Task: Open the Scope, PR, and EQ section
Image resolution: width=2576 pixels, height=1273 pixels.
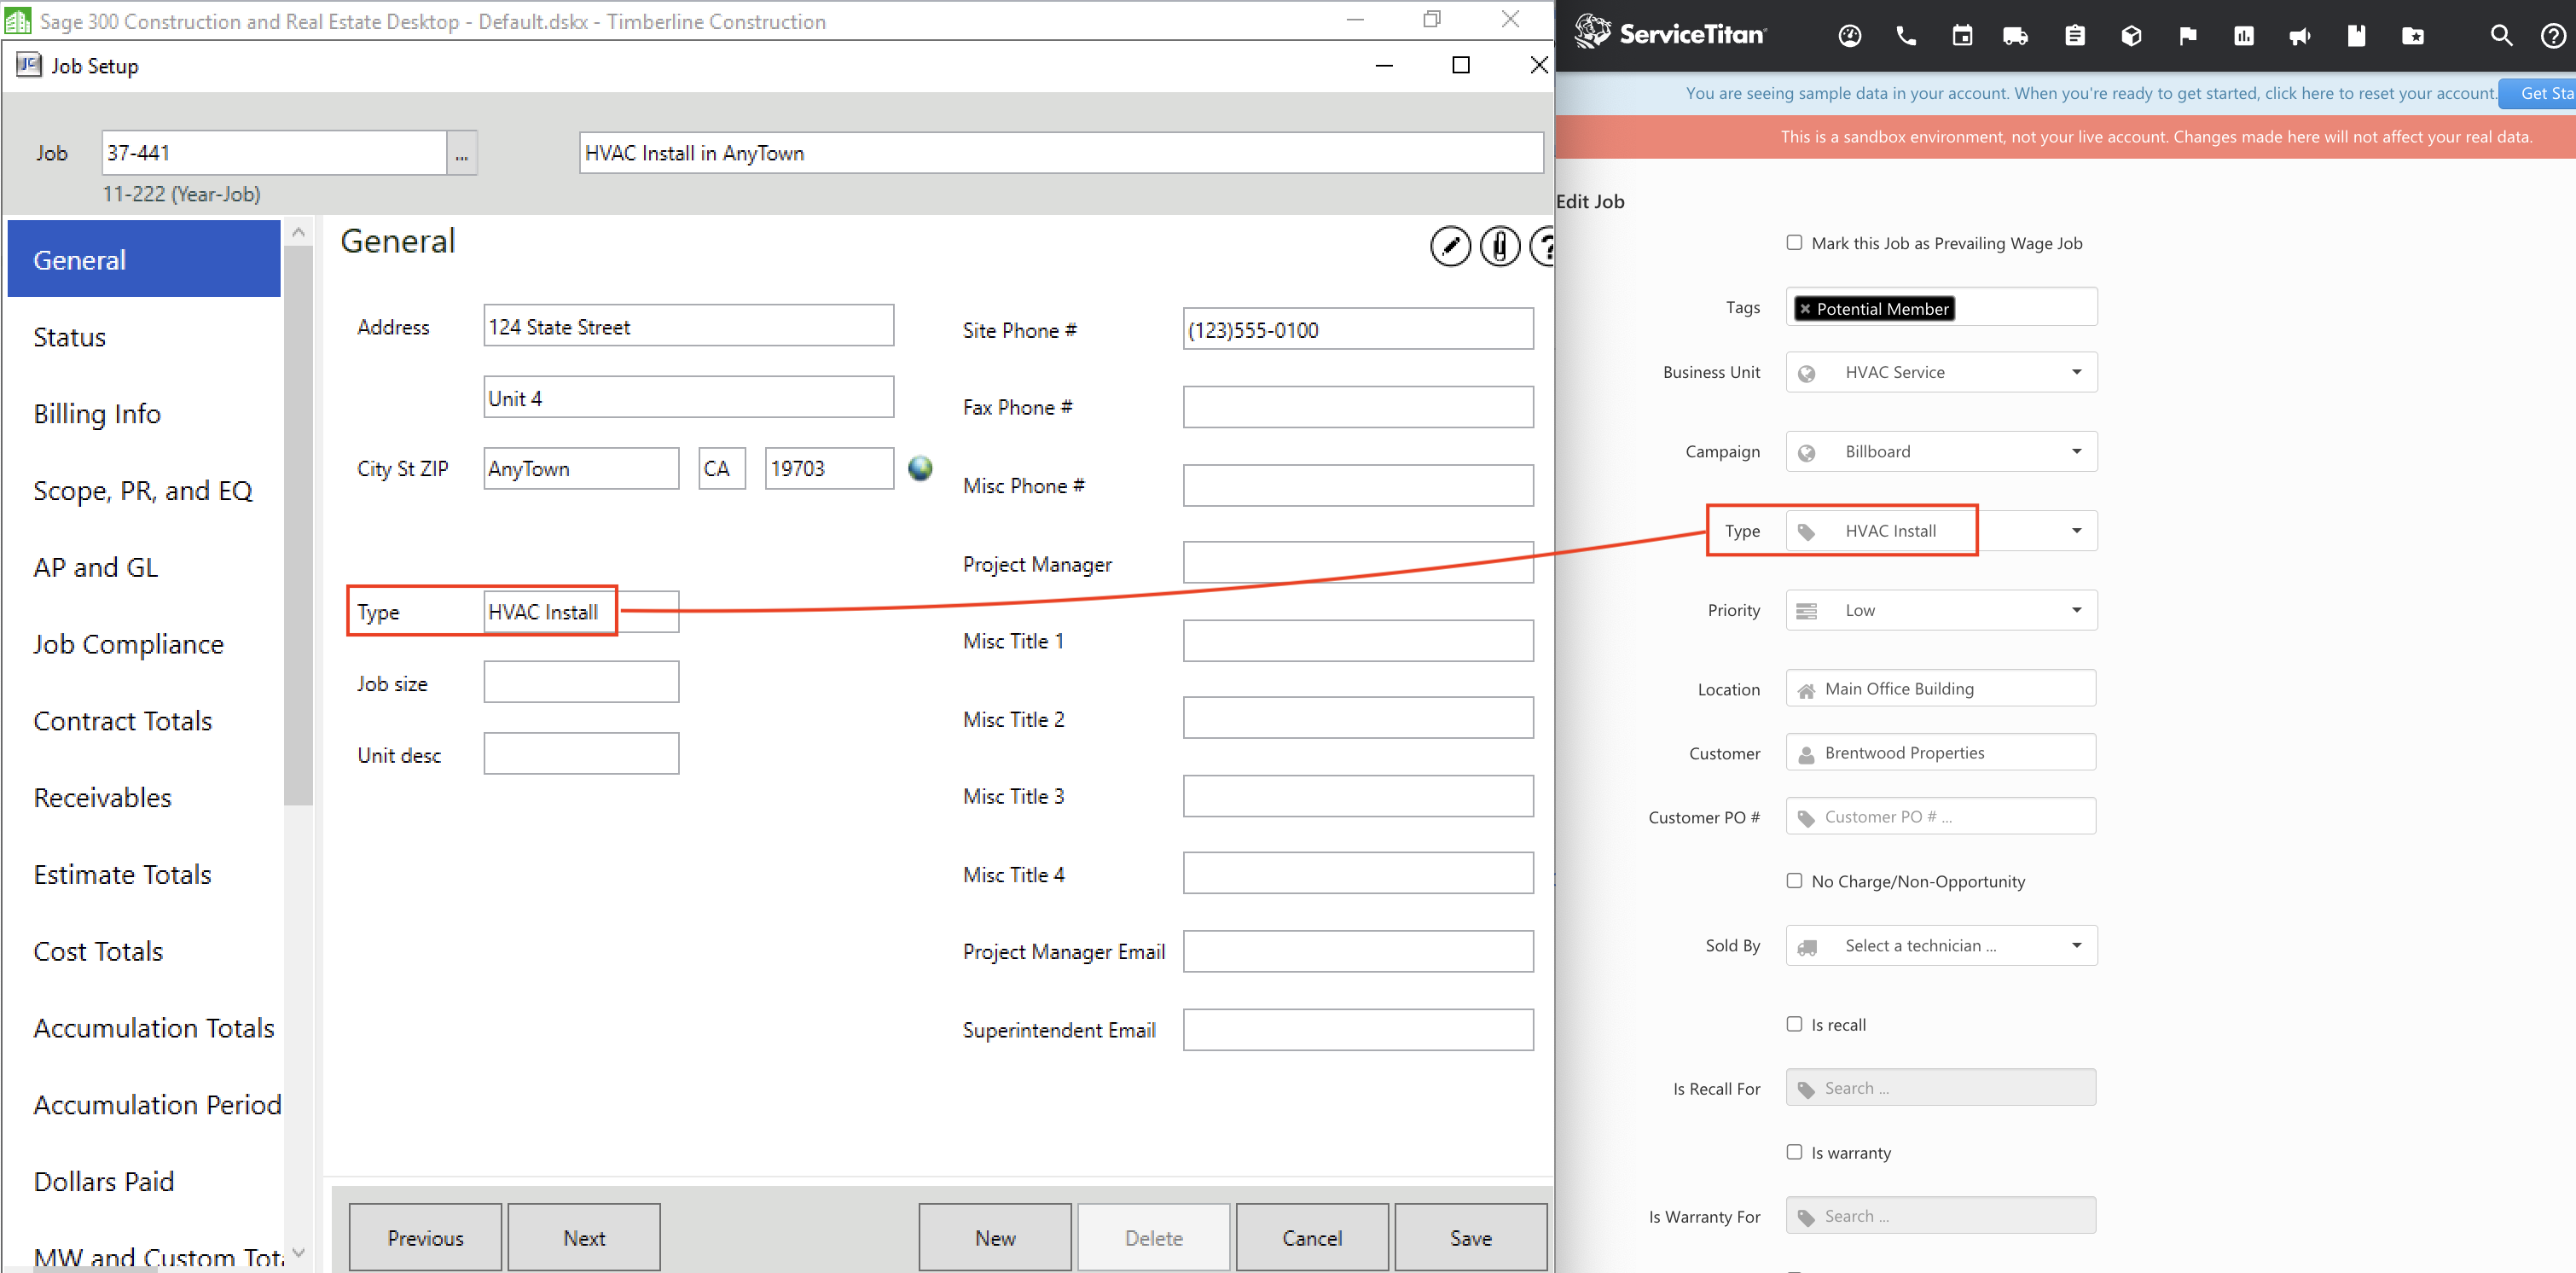Action: (x=144, y=491)
